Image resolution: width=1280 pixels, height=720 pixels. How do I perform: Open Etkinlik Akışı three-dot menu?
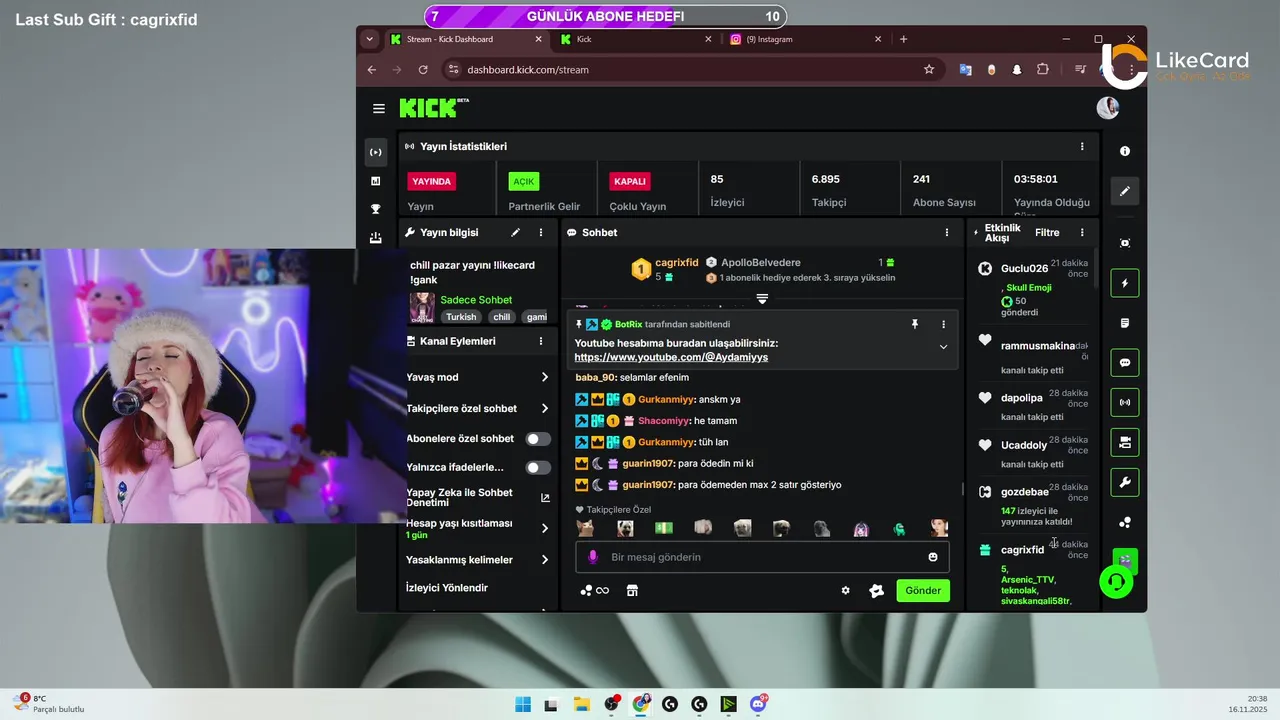click(x=1082, y=232)
